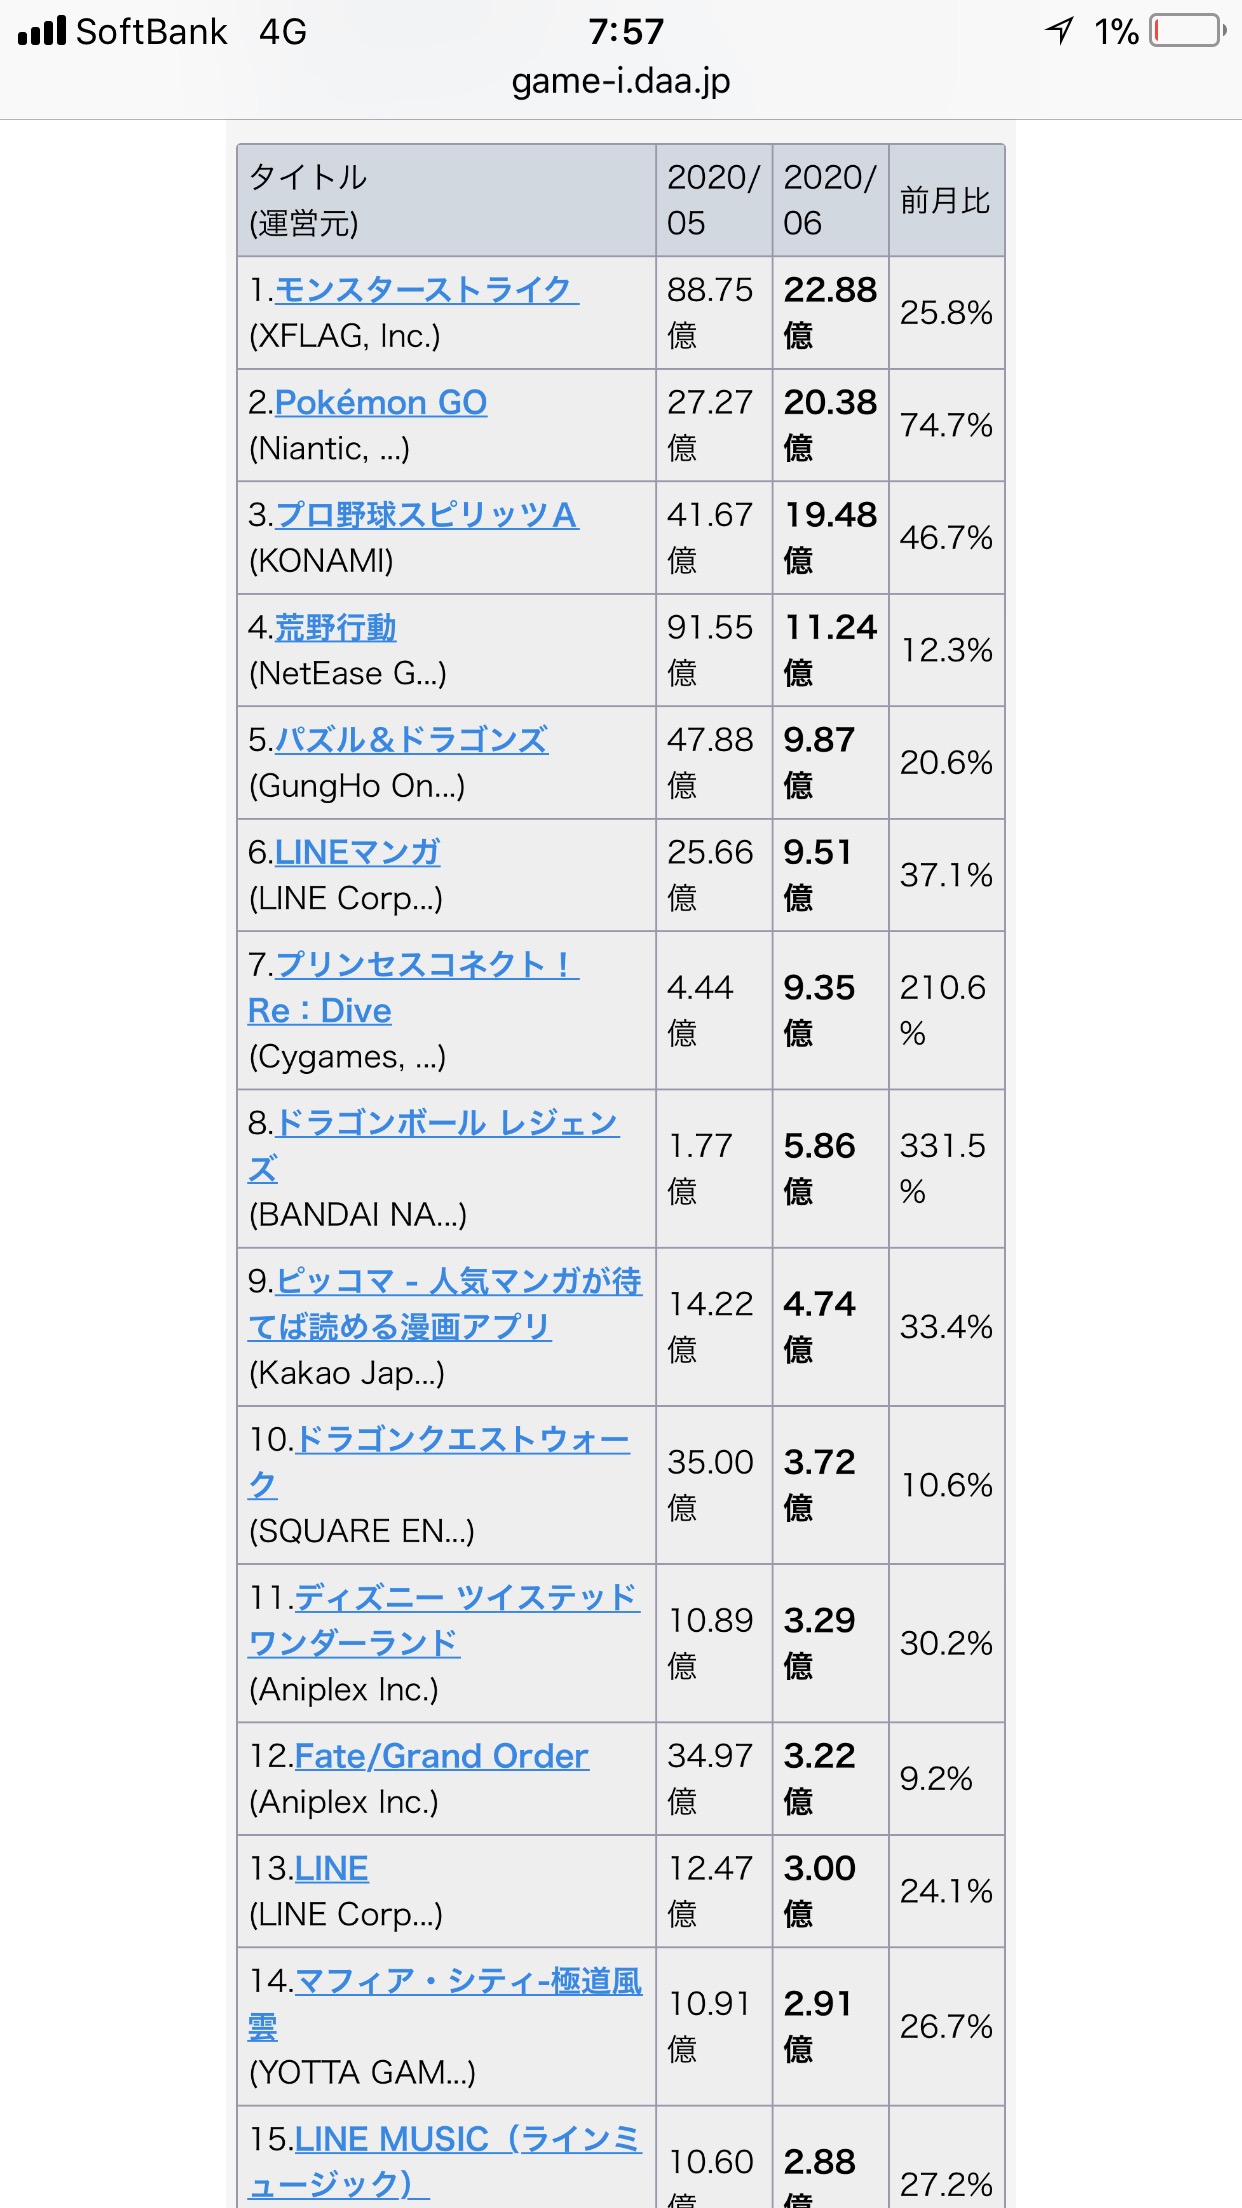Tap the 前月比 column header

[946, 200]
